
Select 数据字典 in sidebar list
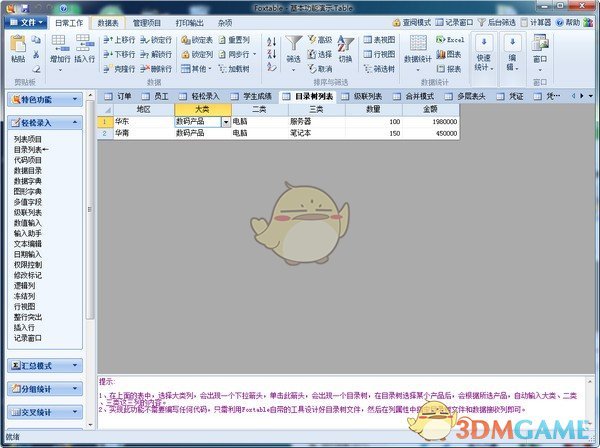coord(28,181)
